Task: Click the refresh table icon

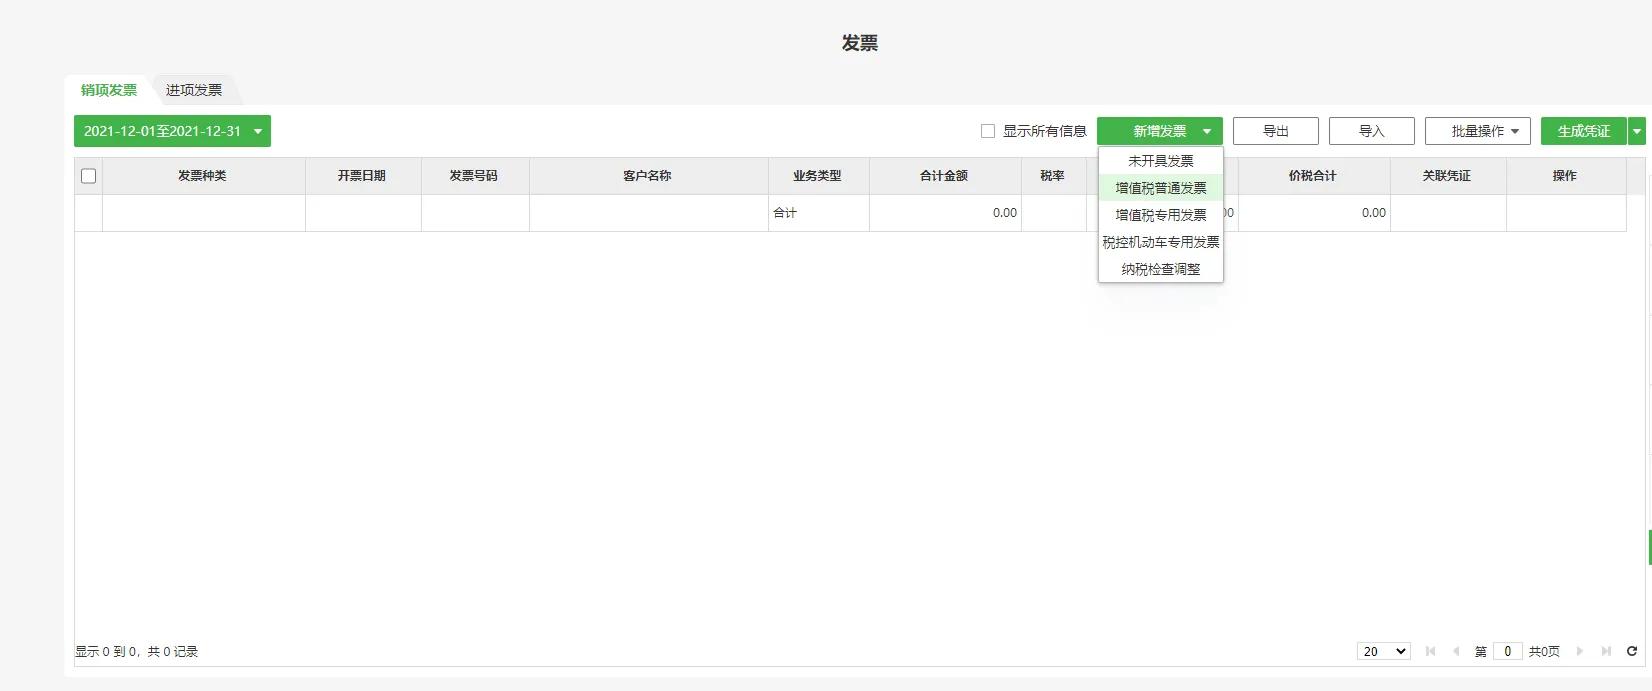Action: click(1632, 651)
